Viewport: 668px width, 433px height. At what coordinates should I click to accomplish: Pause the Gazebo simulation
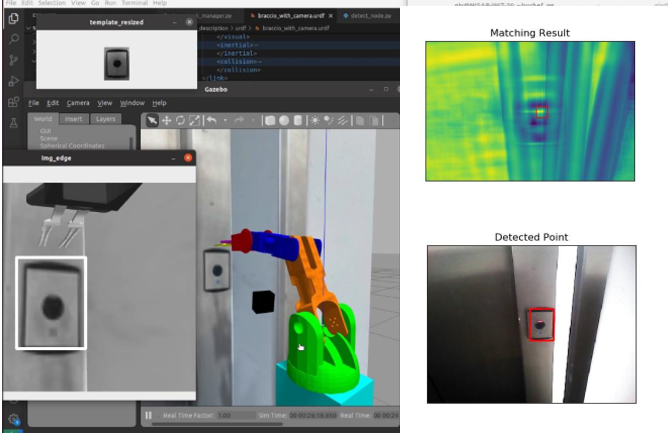pyautogui.click(x=148, y=415)
